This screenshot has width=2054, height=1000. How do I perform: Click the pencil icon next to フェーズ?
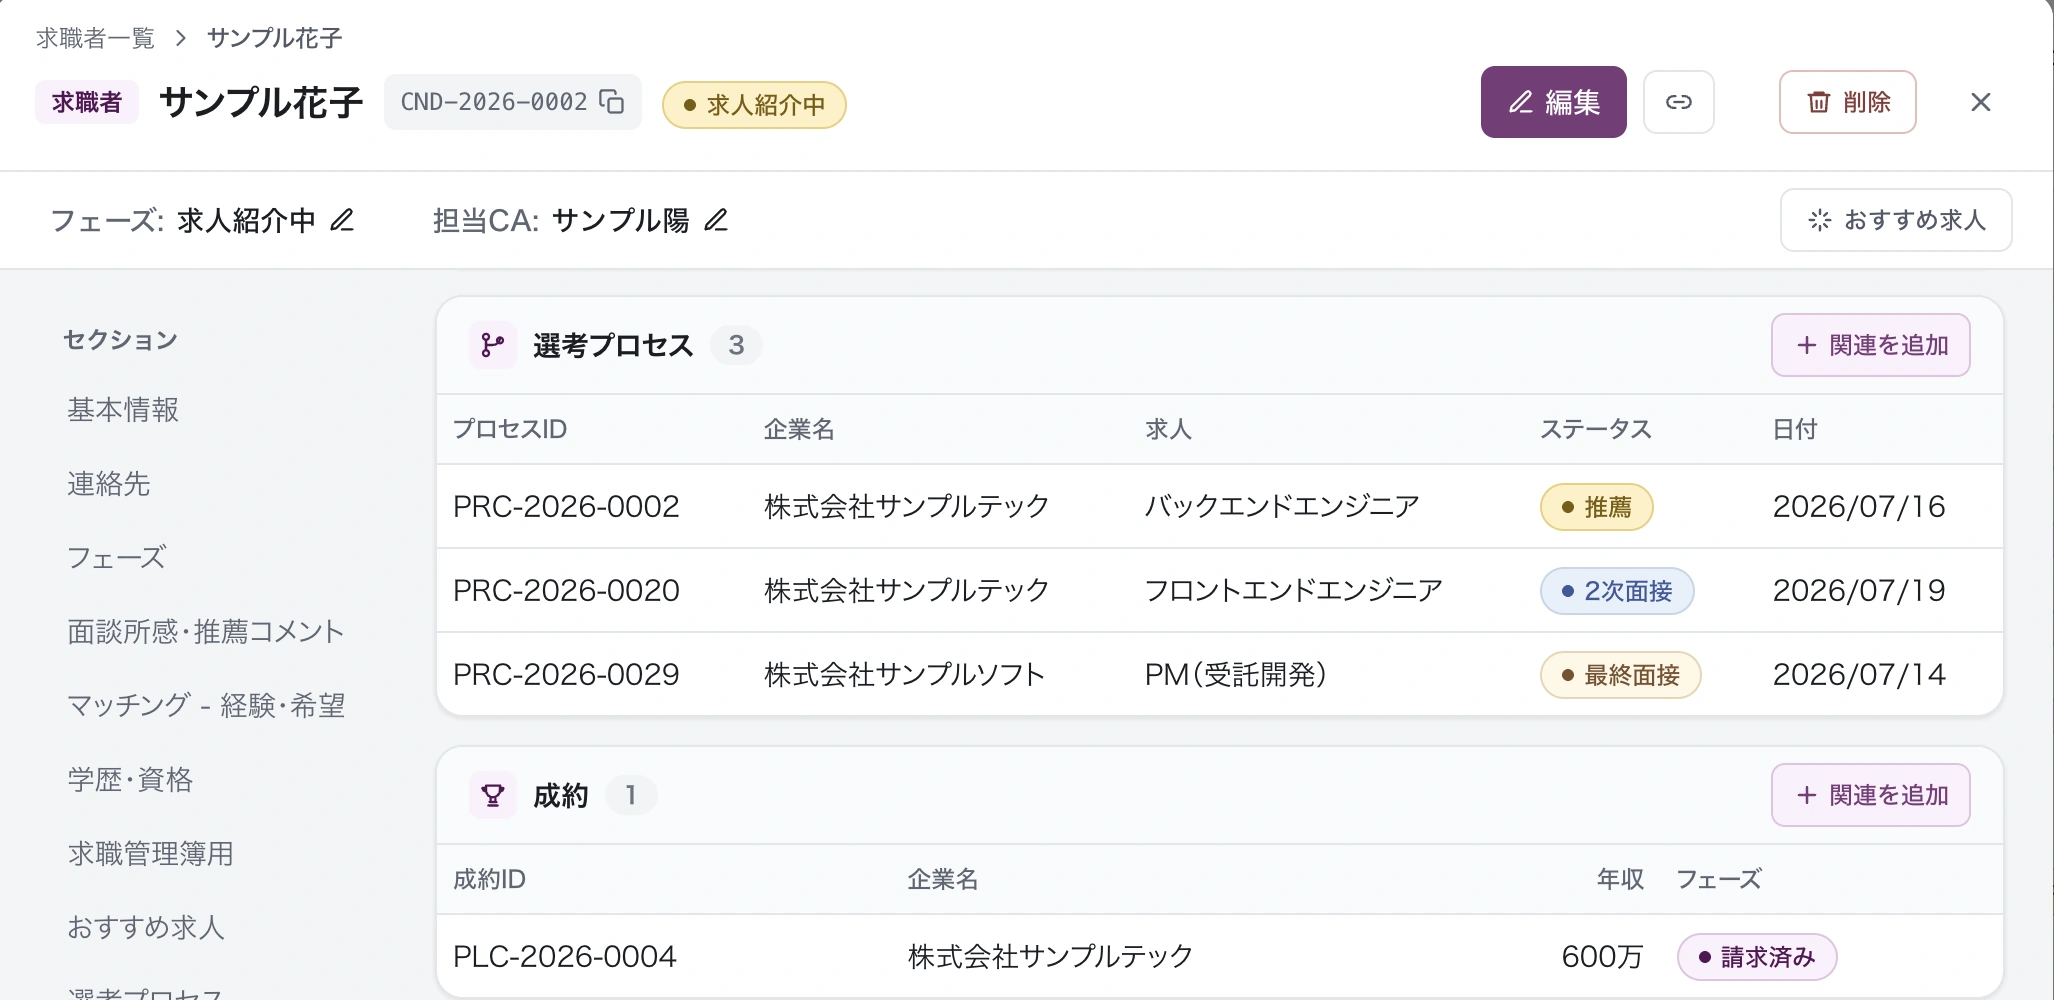pos(342,220)
